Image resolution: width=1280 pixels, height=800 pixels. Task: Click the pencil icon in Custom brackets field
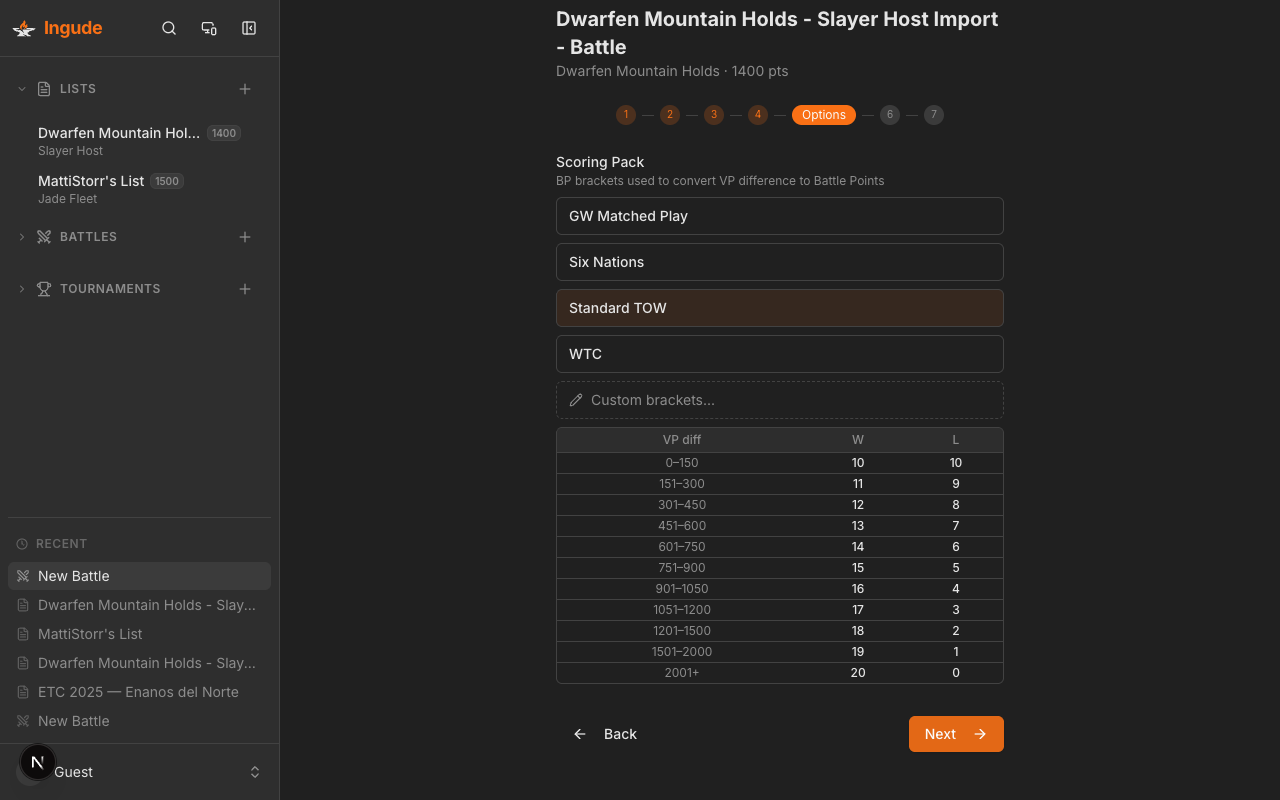(x=575, y=399)
